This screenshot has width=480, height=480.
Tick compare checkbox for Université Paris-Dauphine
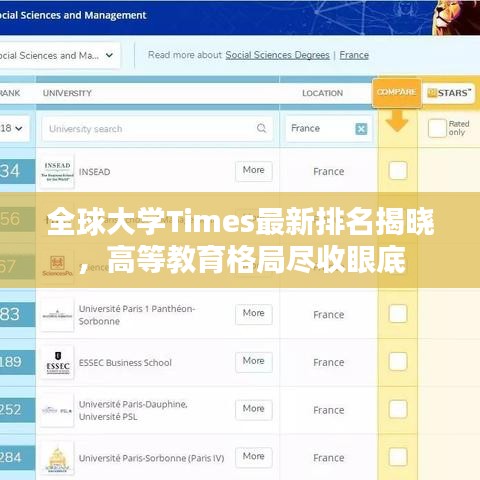coord(398,409)
